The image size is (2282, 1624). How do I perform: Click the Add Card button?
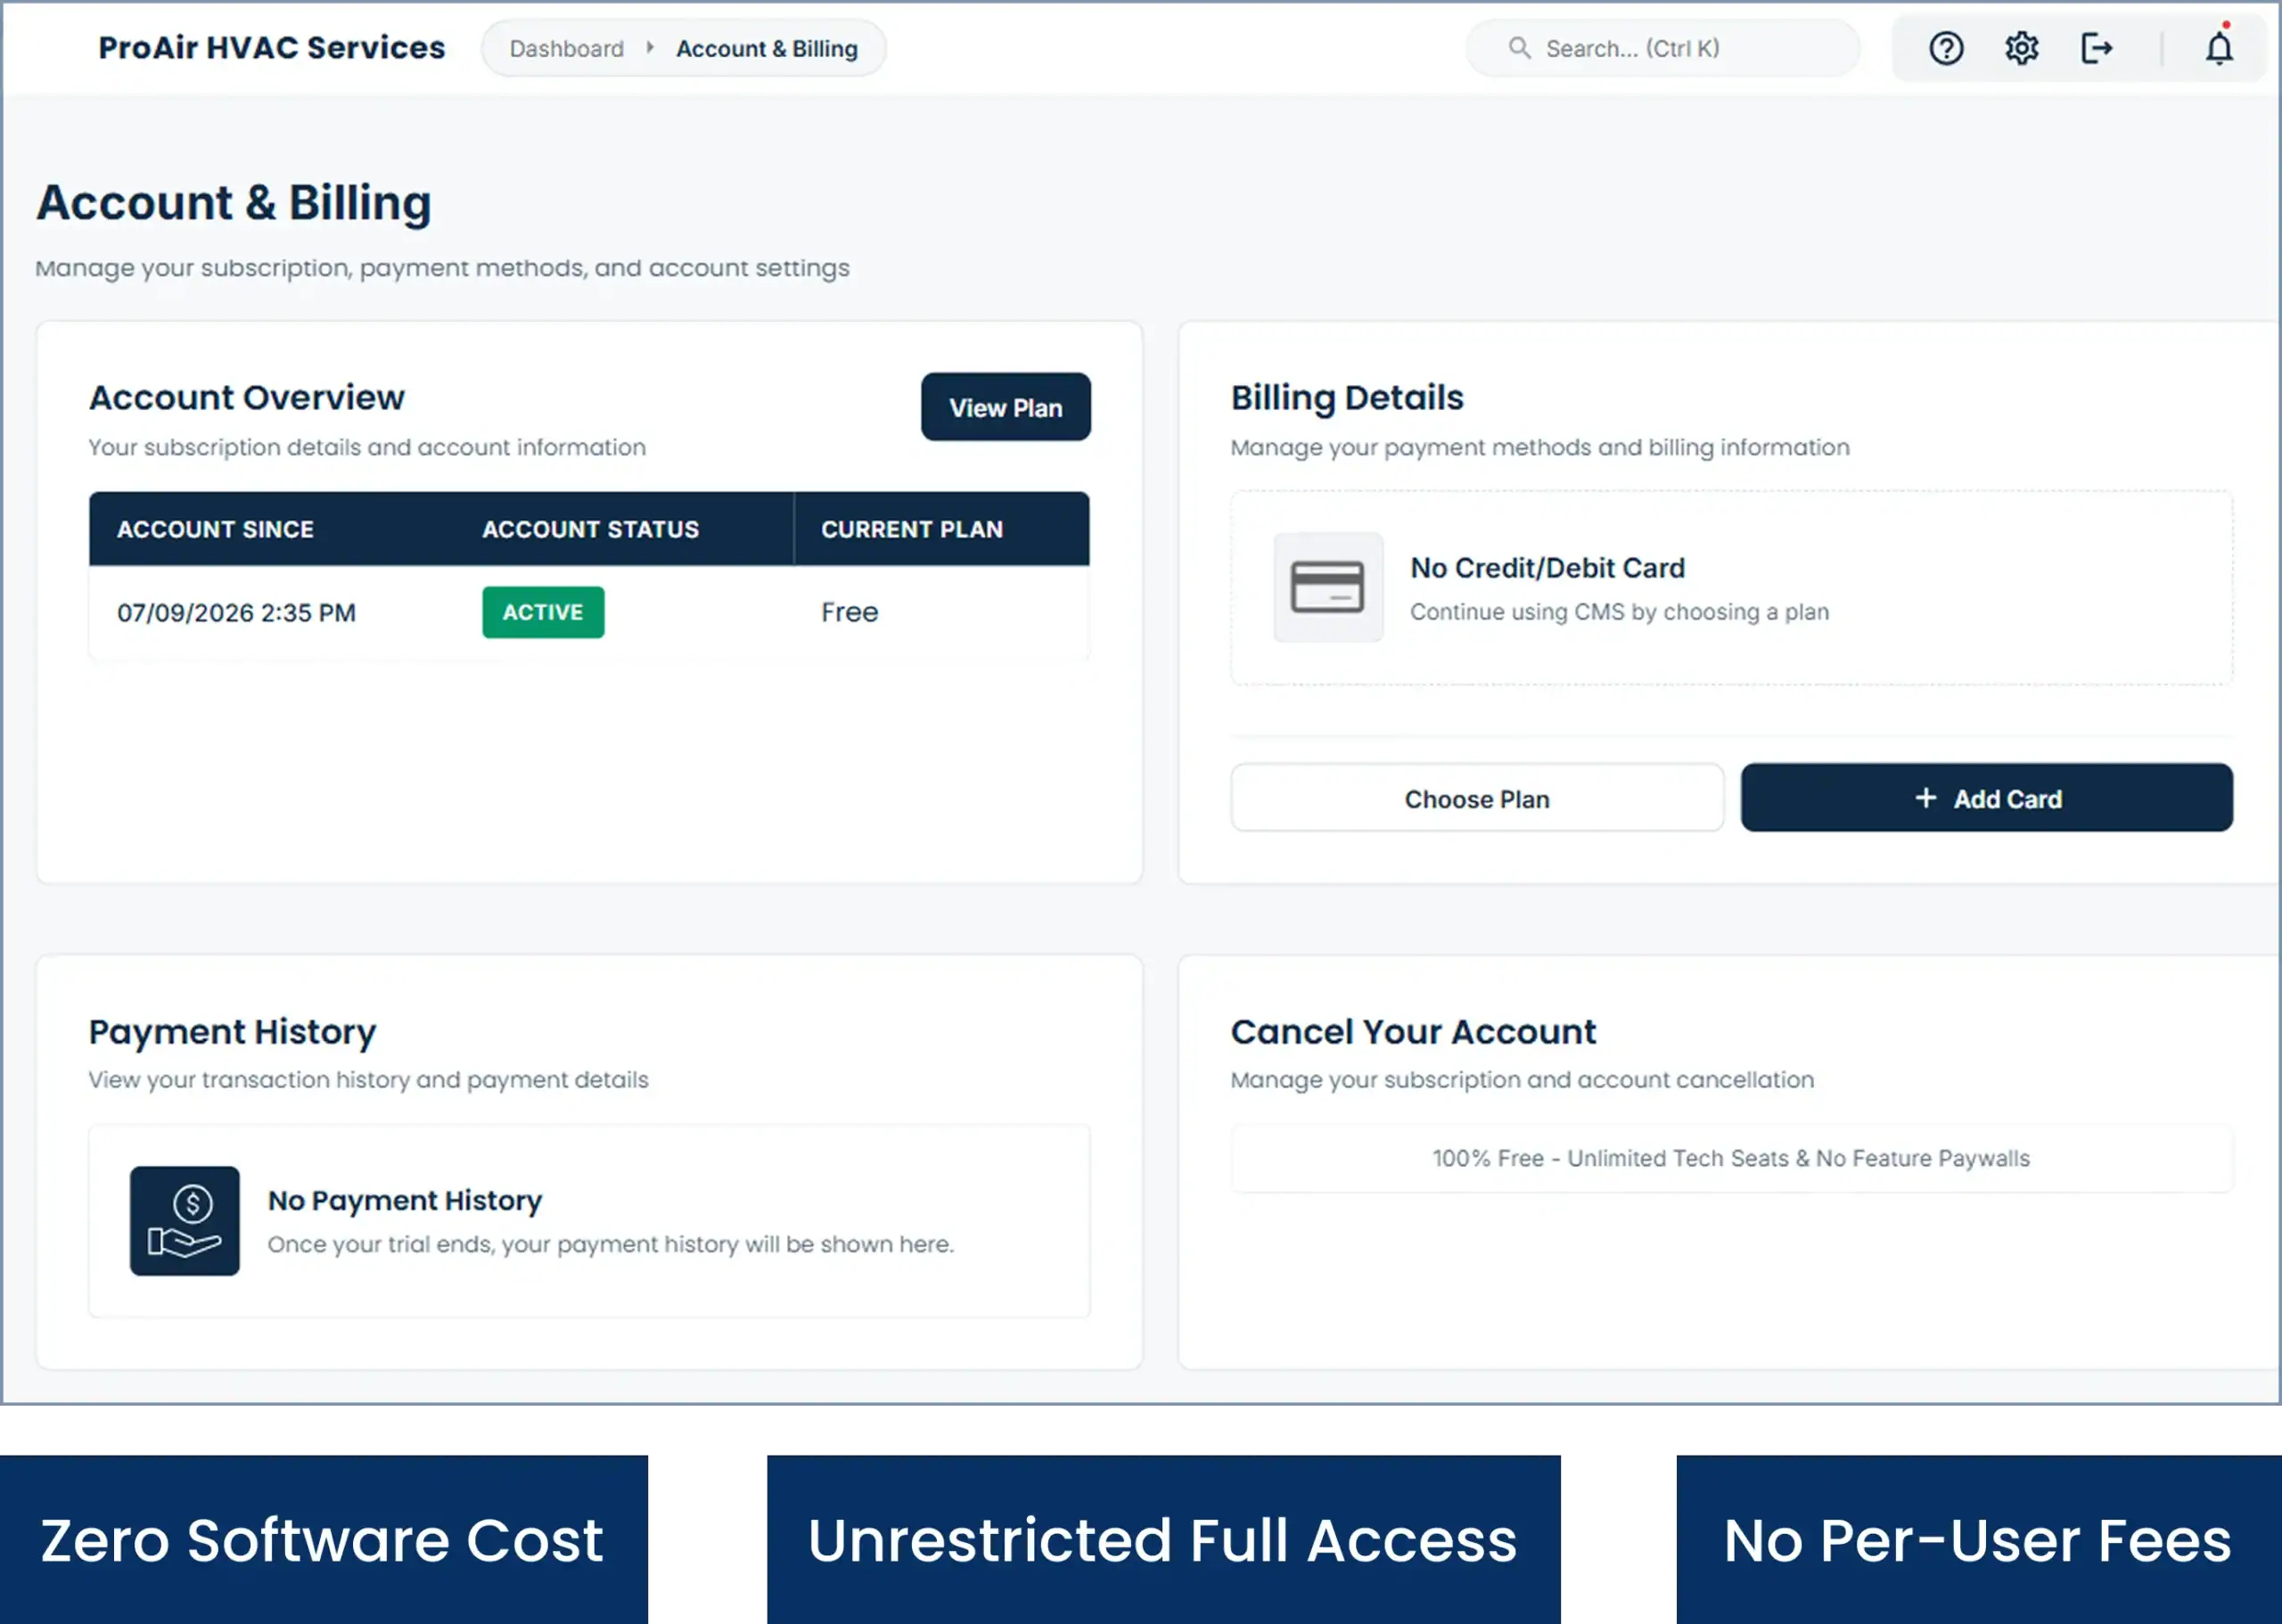tap(1986, 798)
